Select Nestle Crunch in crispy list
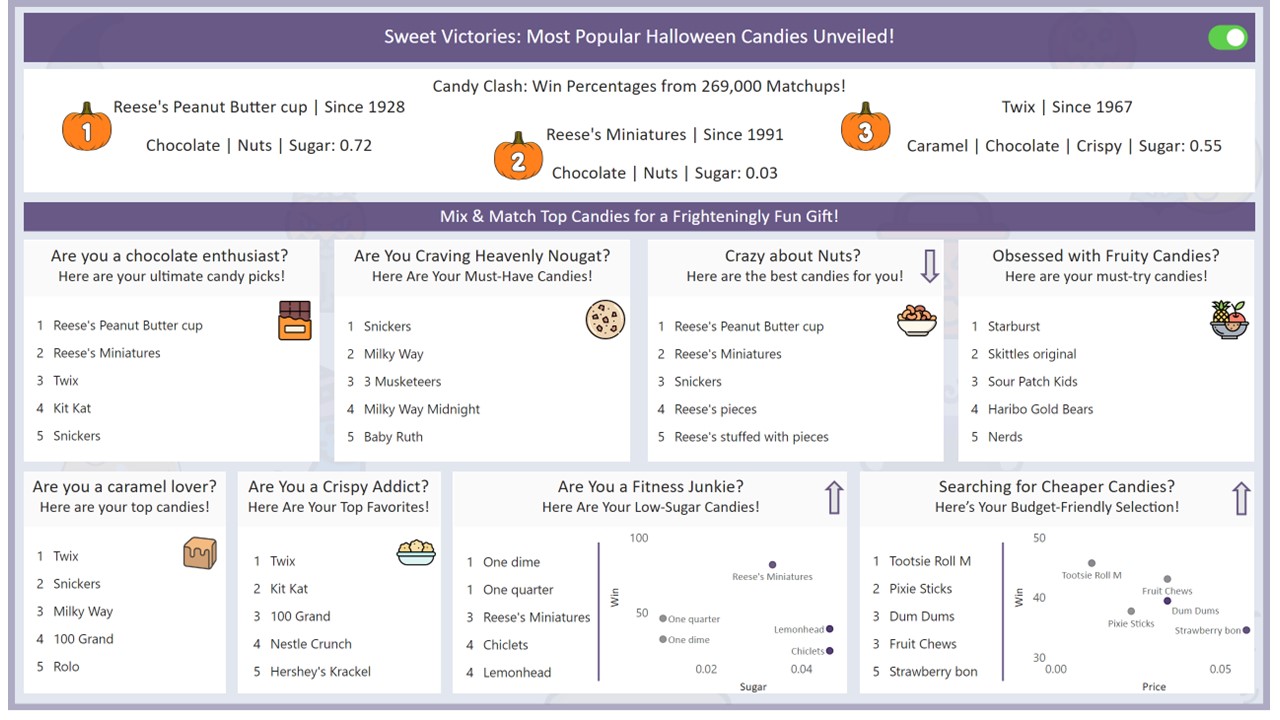Image resolution: width=1280 pixels, height=720 pixels. (x=311, y=644)
